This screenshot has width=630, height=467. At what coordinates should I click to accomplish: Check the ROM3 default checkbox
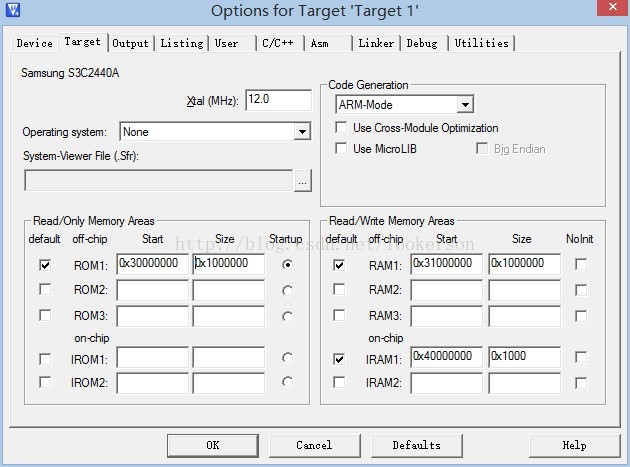point(45,315)
